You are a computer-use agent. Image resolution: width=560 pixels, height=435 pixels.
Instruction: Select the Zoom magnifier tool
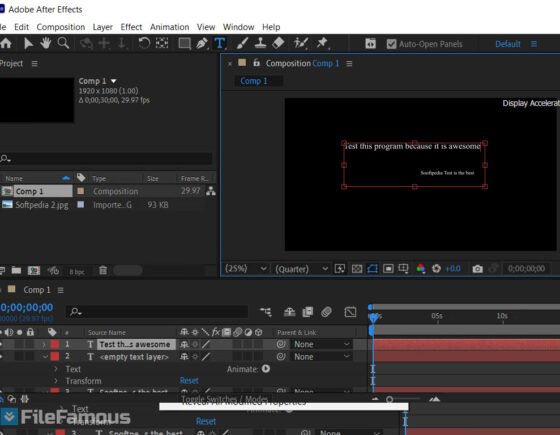[63, 44]
